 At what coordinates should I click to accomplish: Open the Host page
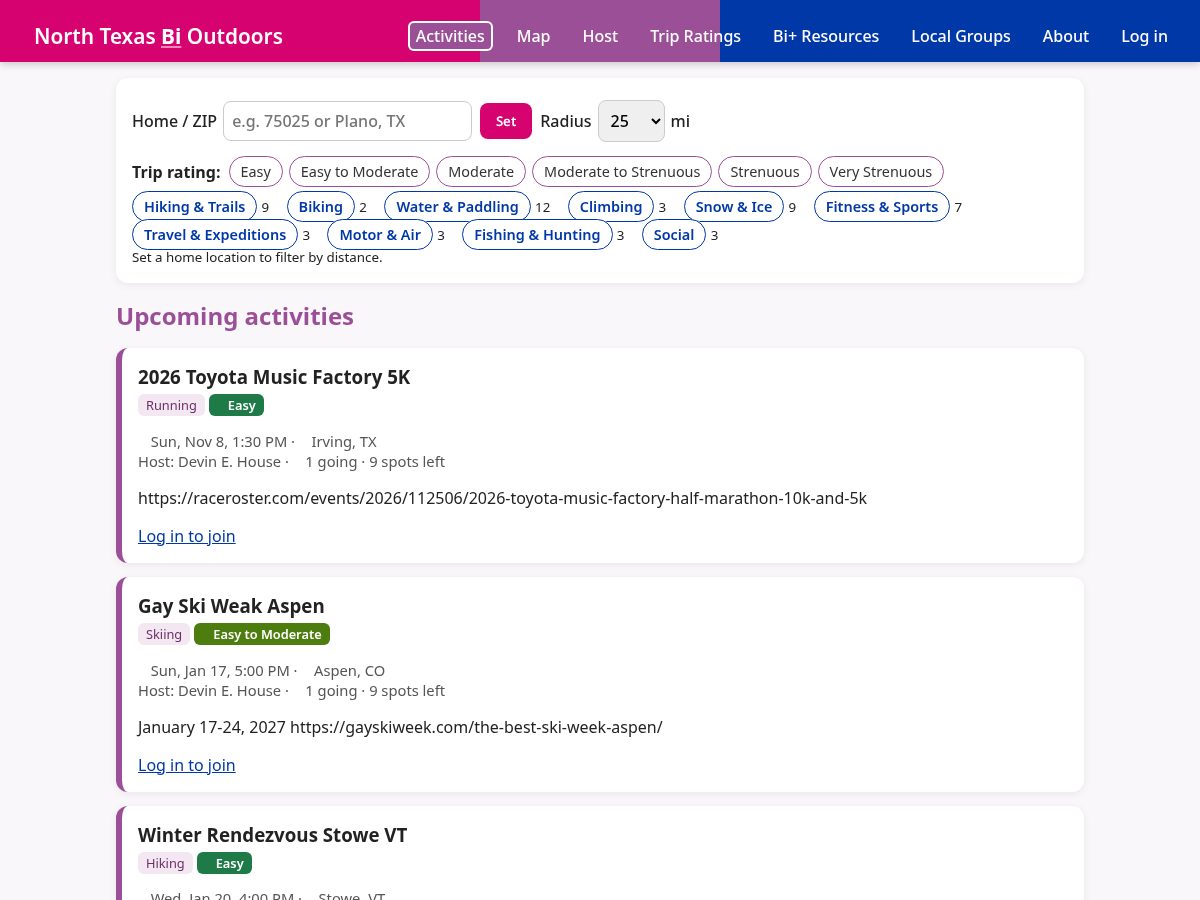[600, 36]
